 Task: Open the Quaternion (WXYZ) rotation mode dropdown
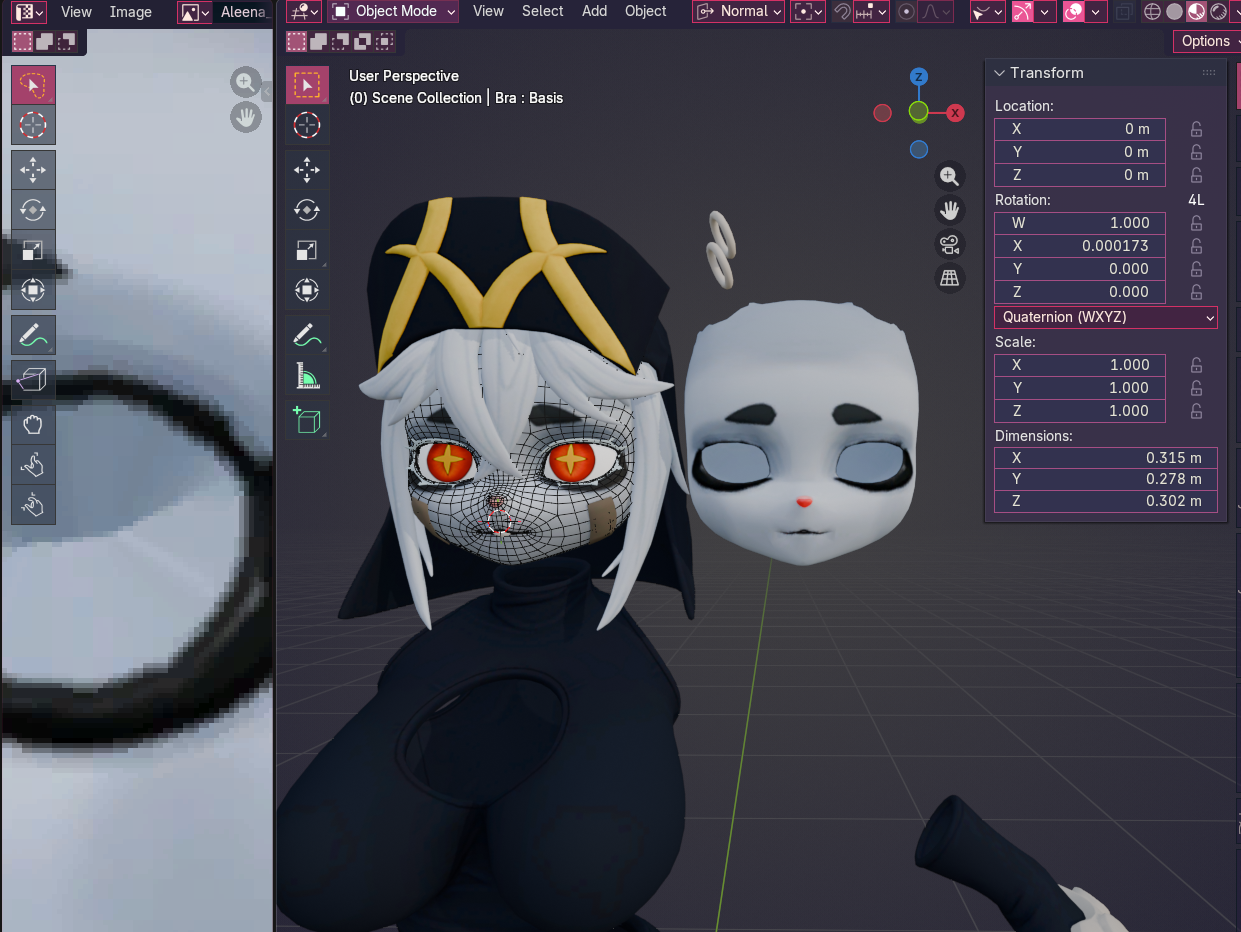[x=1105, y=317]
